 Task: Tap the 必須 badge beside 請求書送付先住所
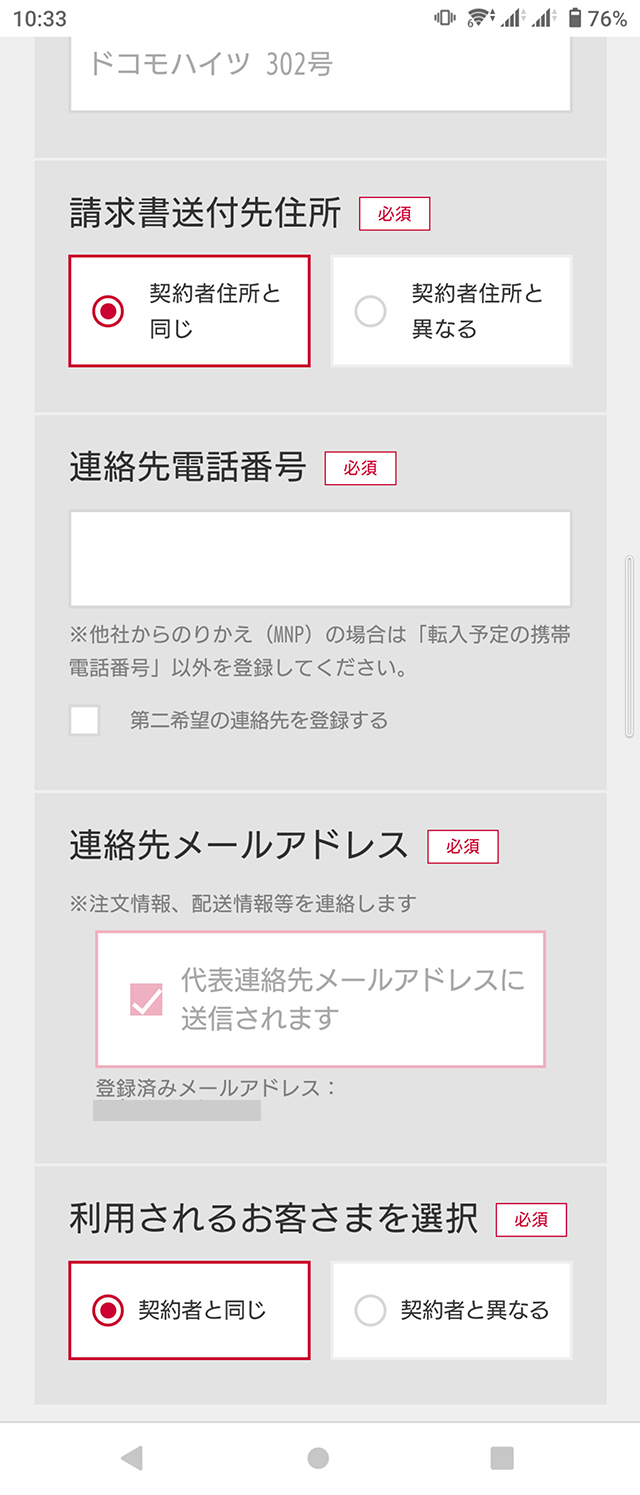(394, 214)
